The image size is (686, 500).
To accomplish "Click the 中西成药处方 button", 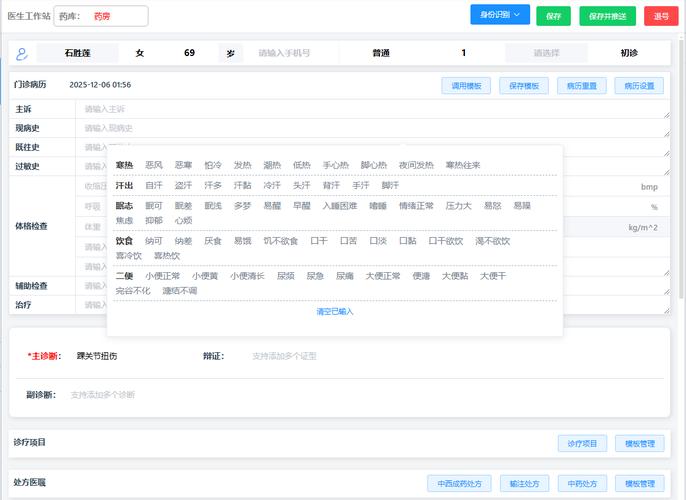I will (459, 484).
